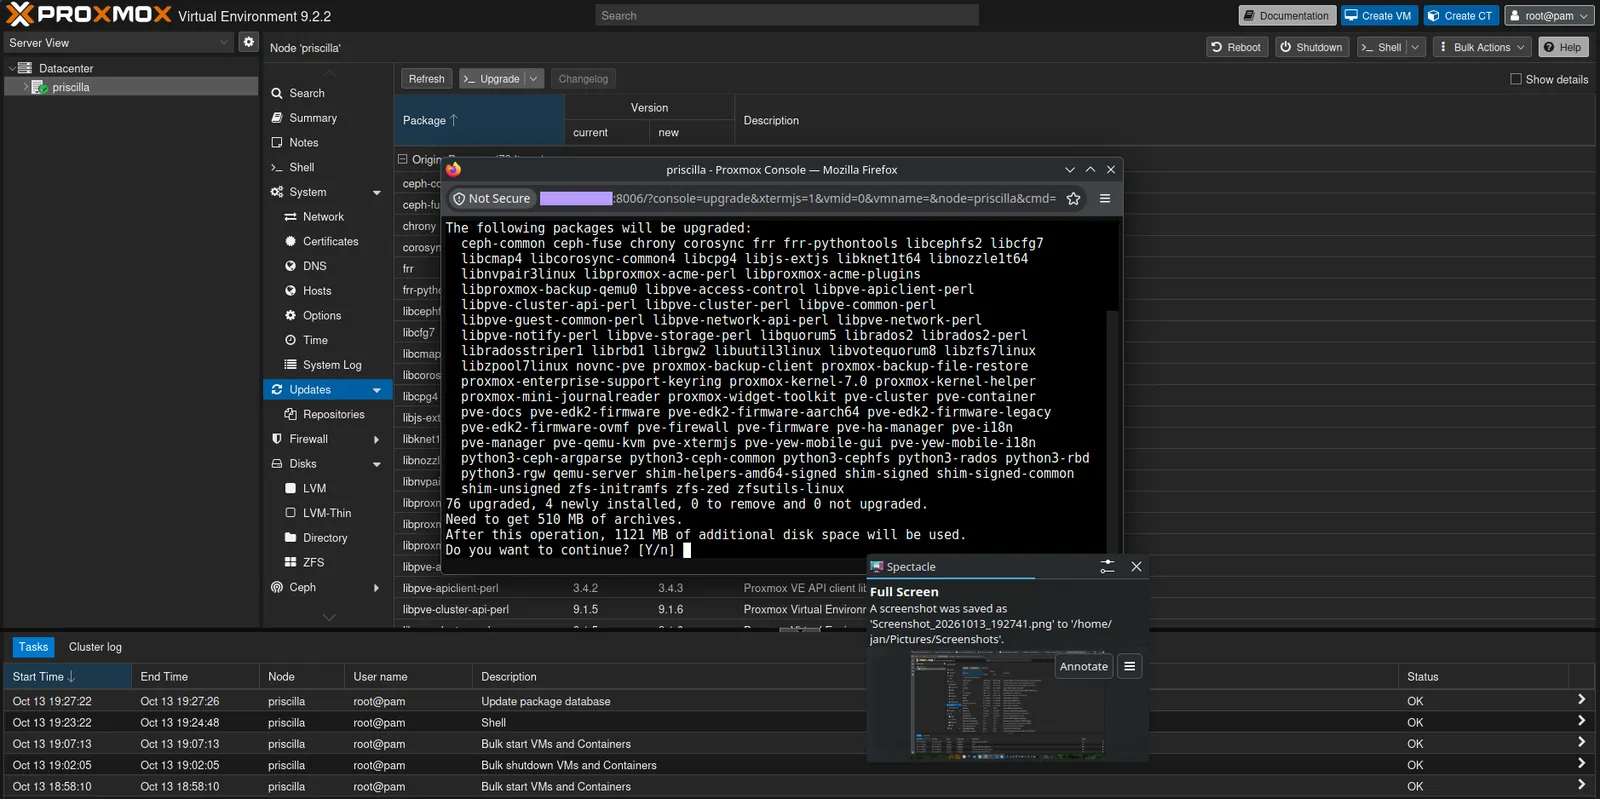Open Spectacle screenshot options menu icon
Viewport: 1600px width, 799px height.
pos(1129,666)
